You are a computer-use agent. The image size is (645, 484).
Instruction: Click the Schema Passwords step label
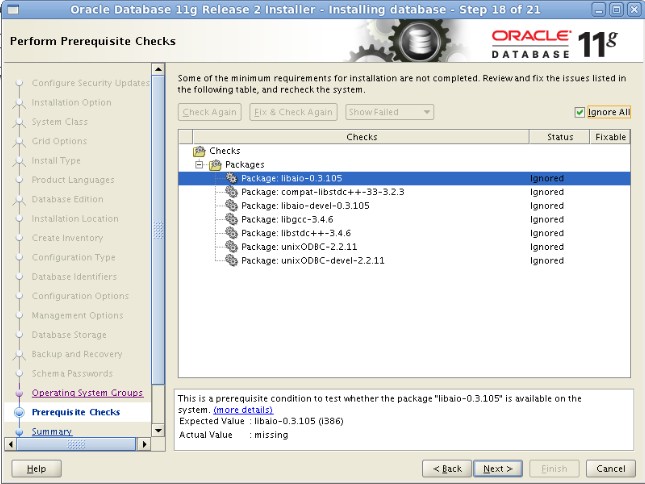click(x=72, y=373)
